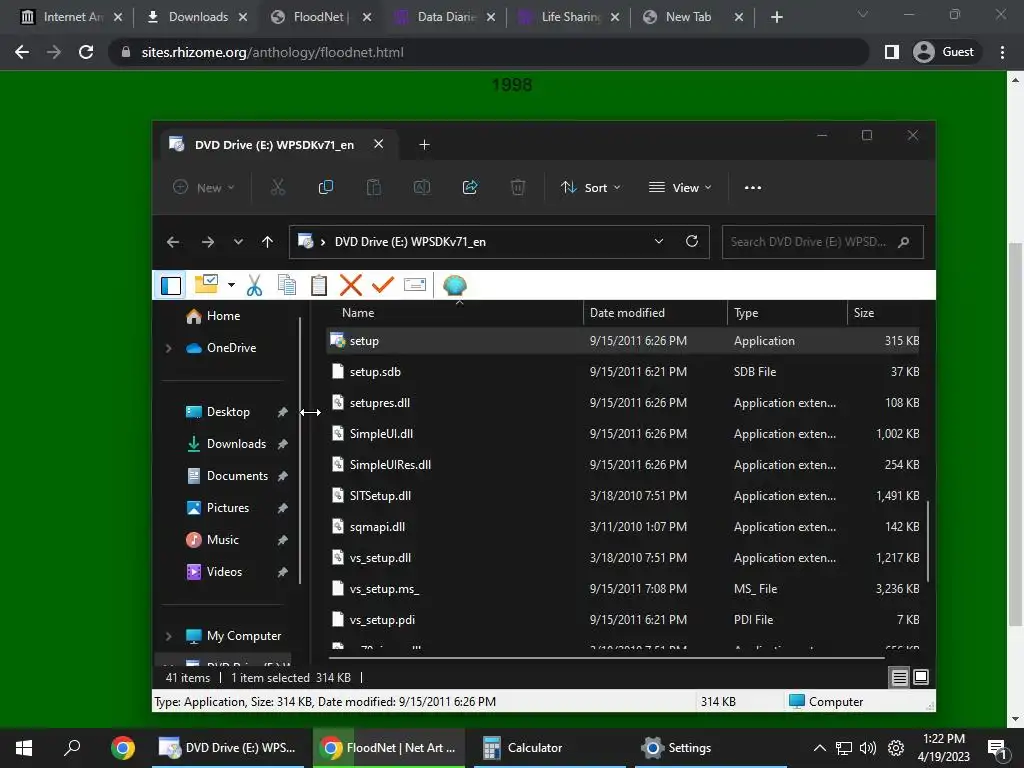Switch to the Downloads browser tab
The image size is (1024, 768).
point(196,17)
